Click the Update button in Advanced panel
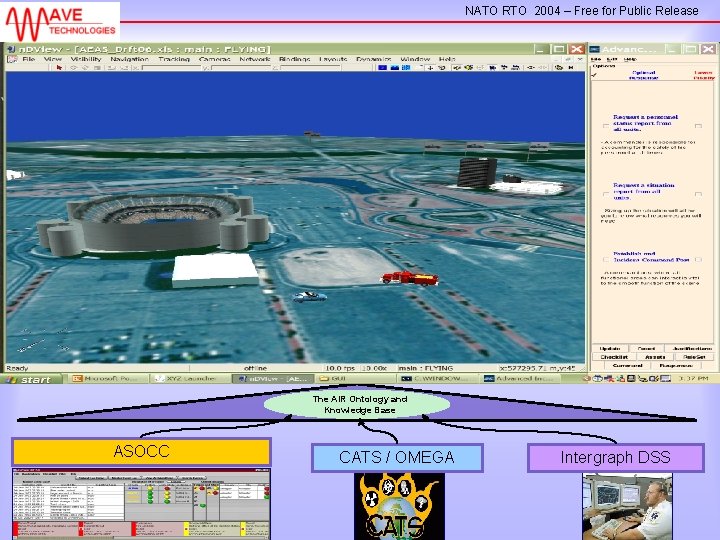 [x=610, y=349]
